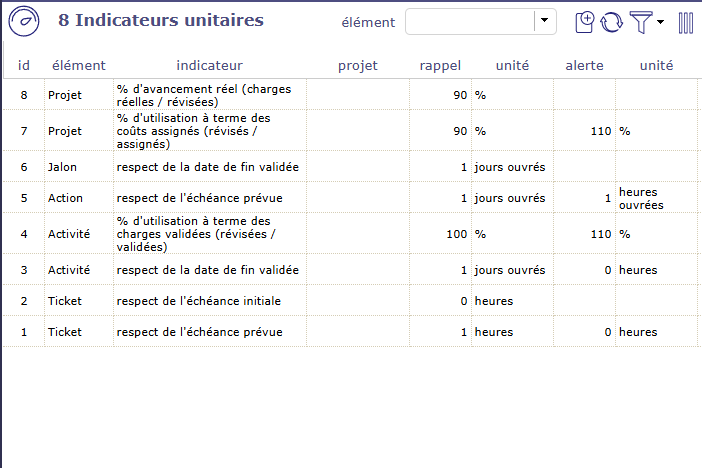
Task: Click the rappel column header
Action: pos(440,66)
